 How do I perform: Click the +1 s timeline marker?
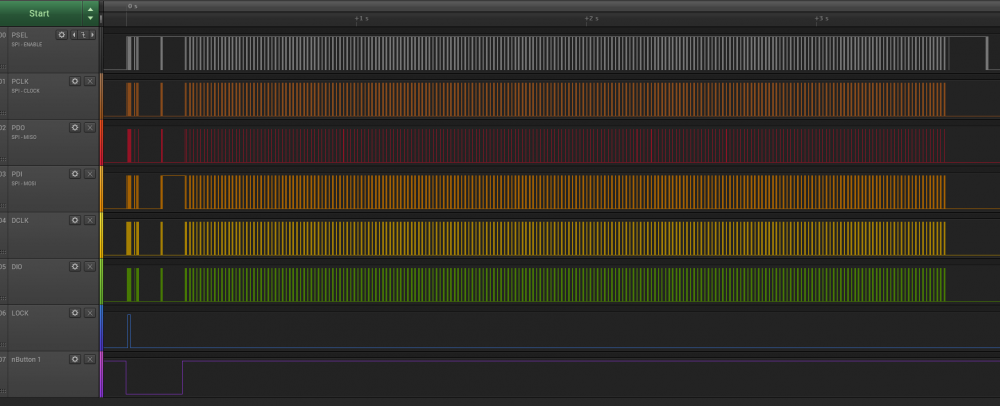(x=361, y=18)
